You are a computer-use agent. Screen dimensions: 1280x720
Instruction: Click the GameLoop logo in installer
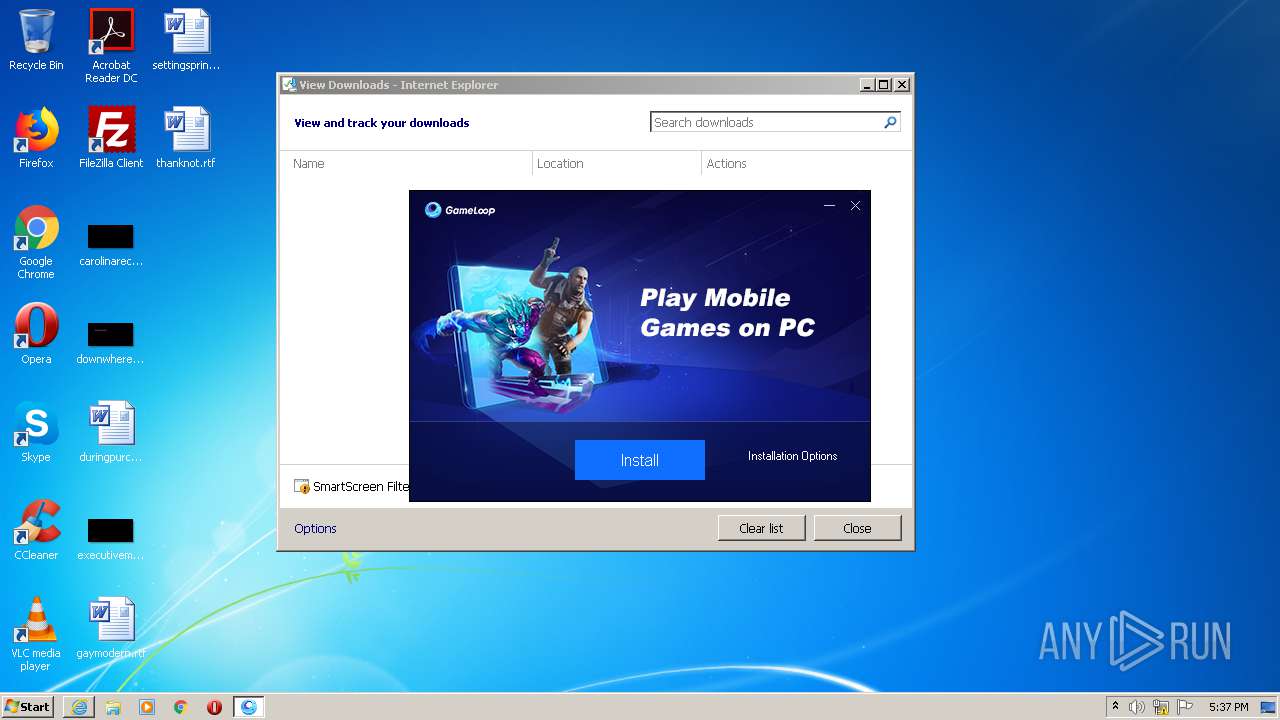460,210
